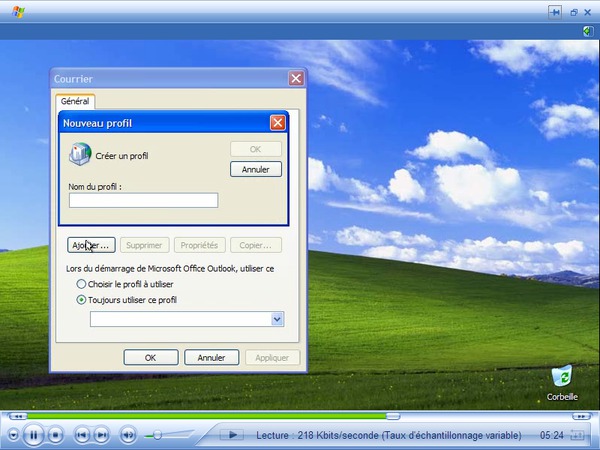Skip to the previous track
This screenshot has width=600, height=450.
[82, 435]
